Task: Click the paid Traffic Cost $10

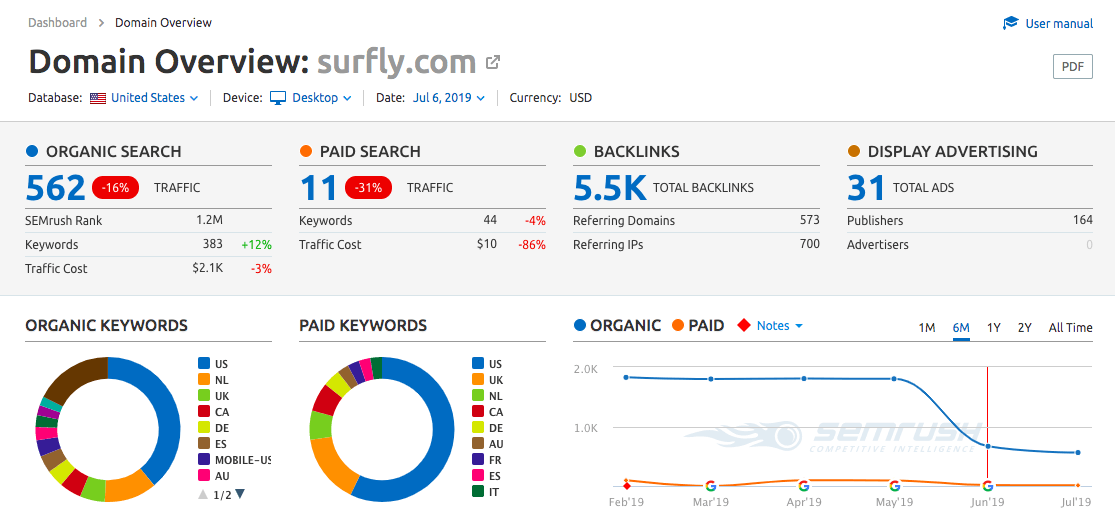Action: (x=486, y=245)
